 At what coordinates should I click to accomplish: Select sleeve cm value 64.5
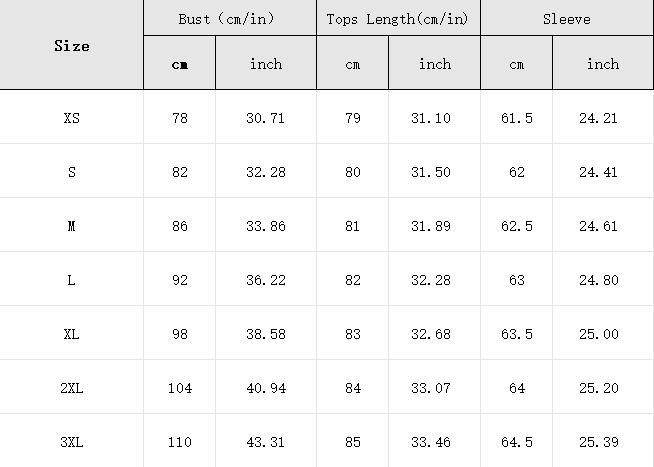(x=517, y=442)
